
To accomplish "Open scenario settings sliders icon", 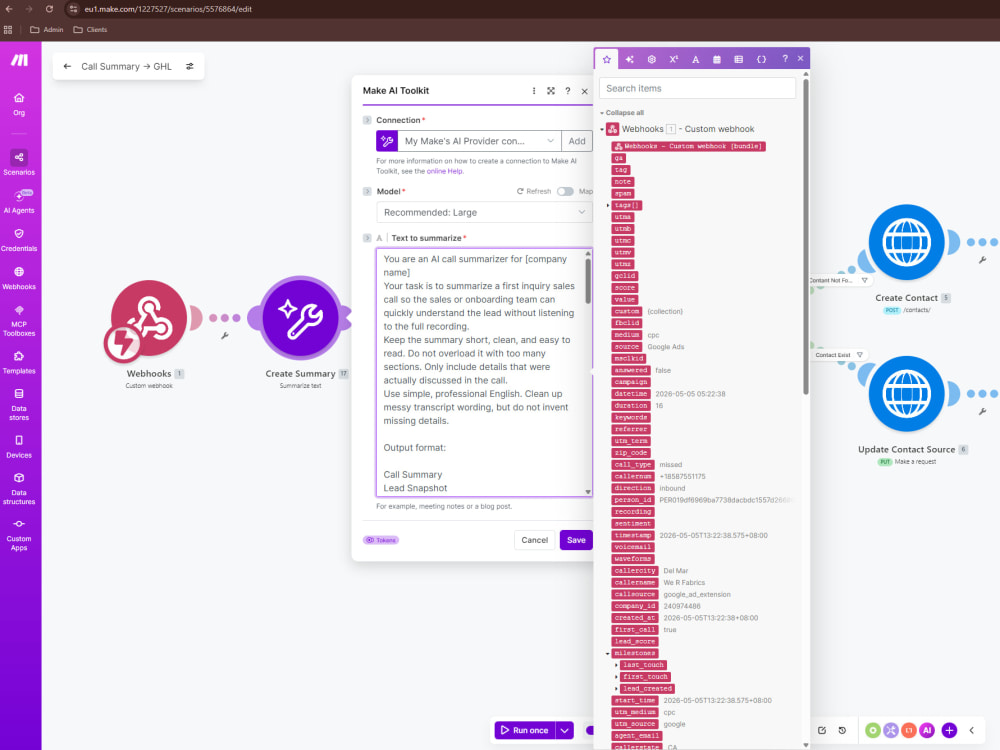I will tap(189, 66).
